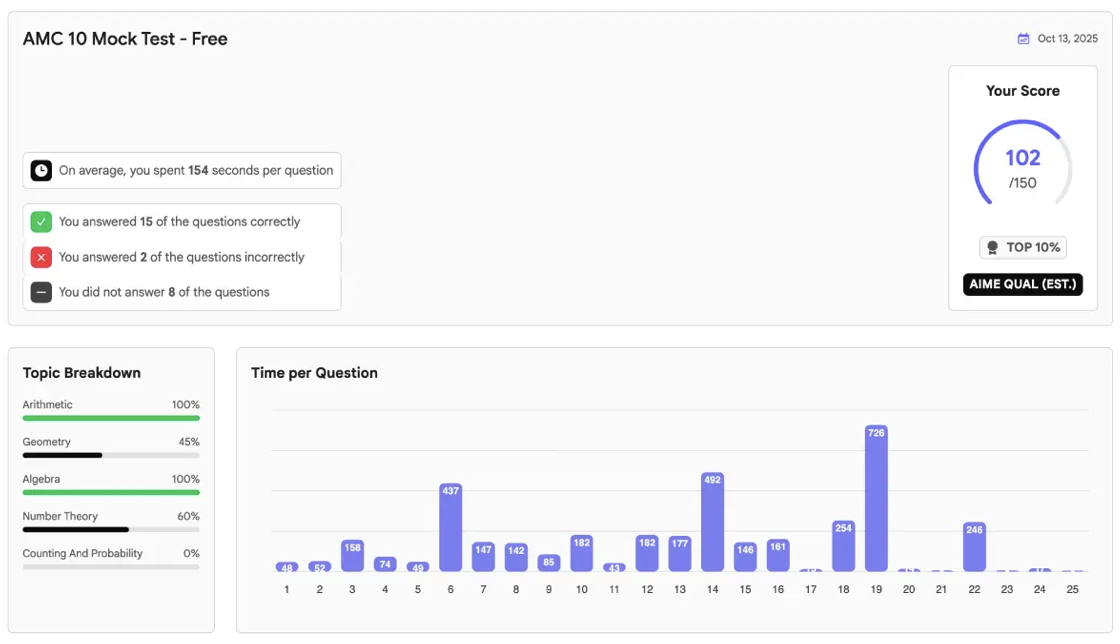1120x644 pixels.
Task: Click the green checkmark correct-answers icon
Action: click(x=41, y=222)
